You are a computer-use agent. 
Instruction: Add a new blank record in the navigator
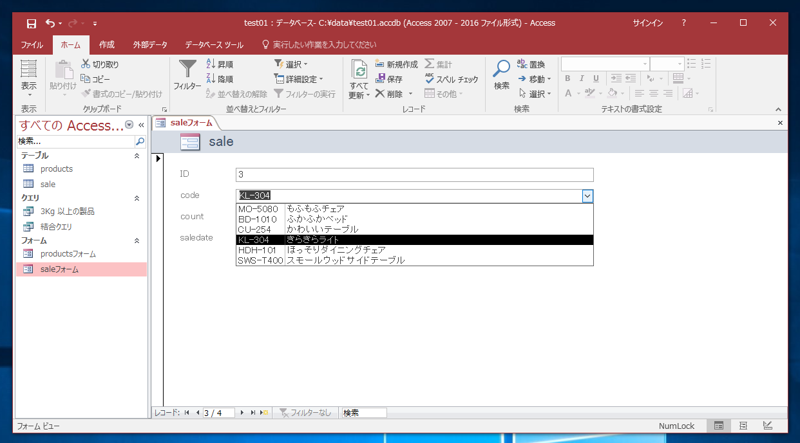point(264,412)
